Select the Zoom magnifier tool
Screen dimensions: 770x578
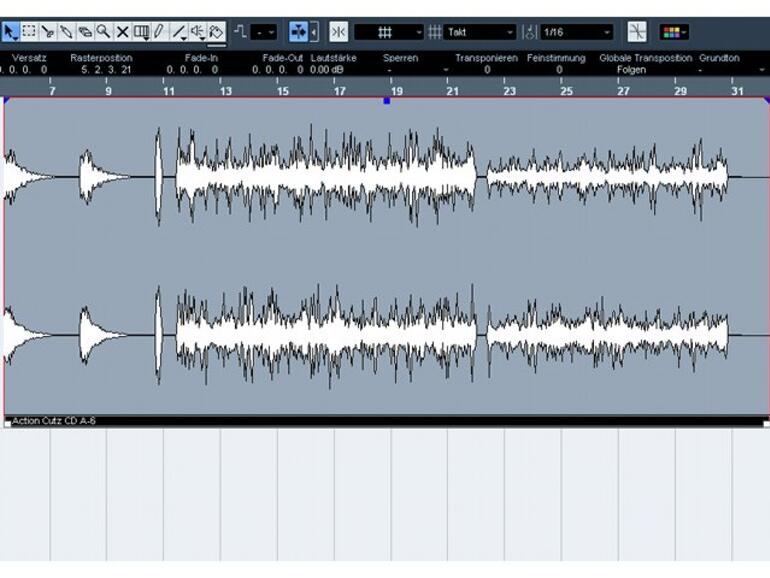click(x=104, y=32)
